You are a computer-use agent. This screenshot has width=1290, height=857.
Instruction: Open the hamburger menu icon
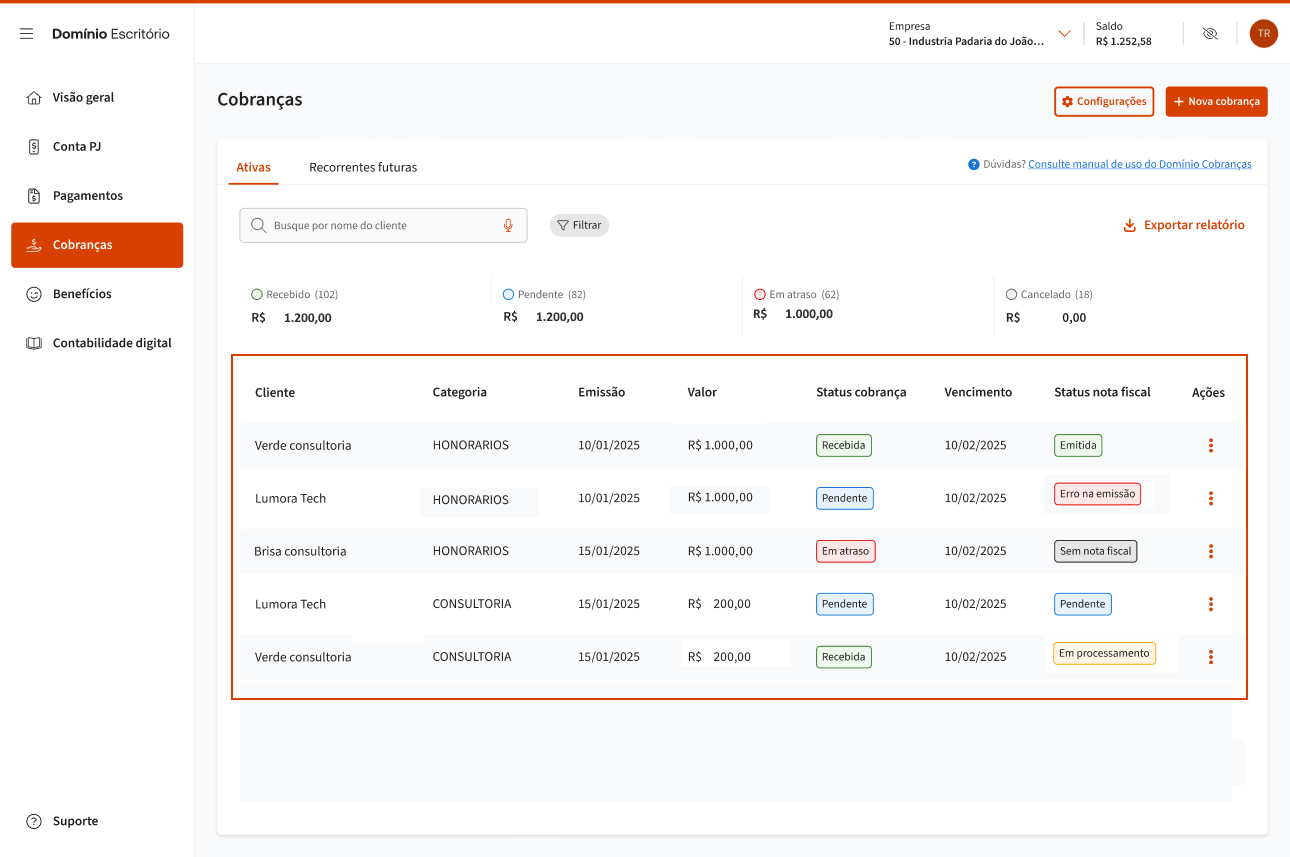pyautogui.click(x=27, y=34)
